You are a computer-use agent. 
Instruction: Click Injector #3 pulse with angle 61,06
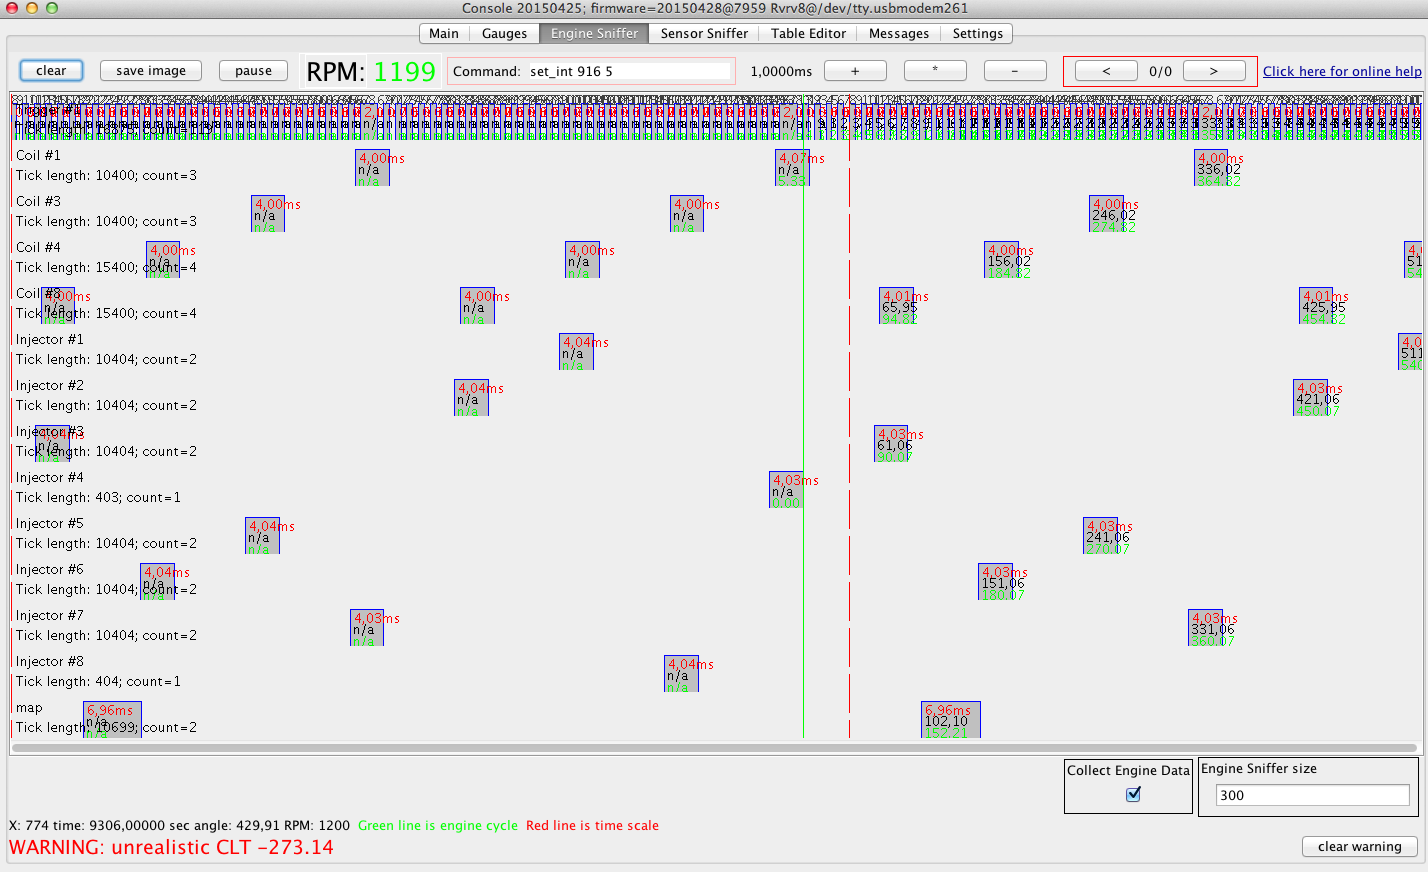[891, 444]
